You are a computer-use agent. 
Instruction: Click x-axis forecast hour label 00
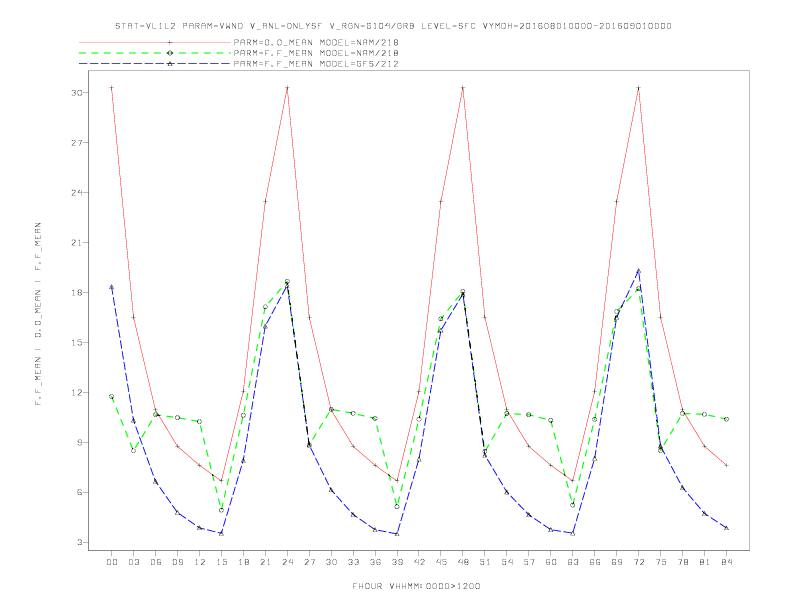click(112, 562)
